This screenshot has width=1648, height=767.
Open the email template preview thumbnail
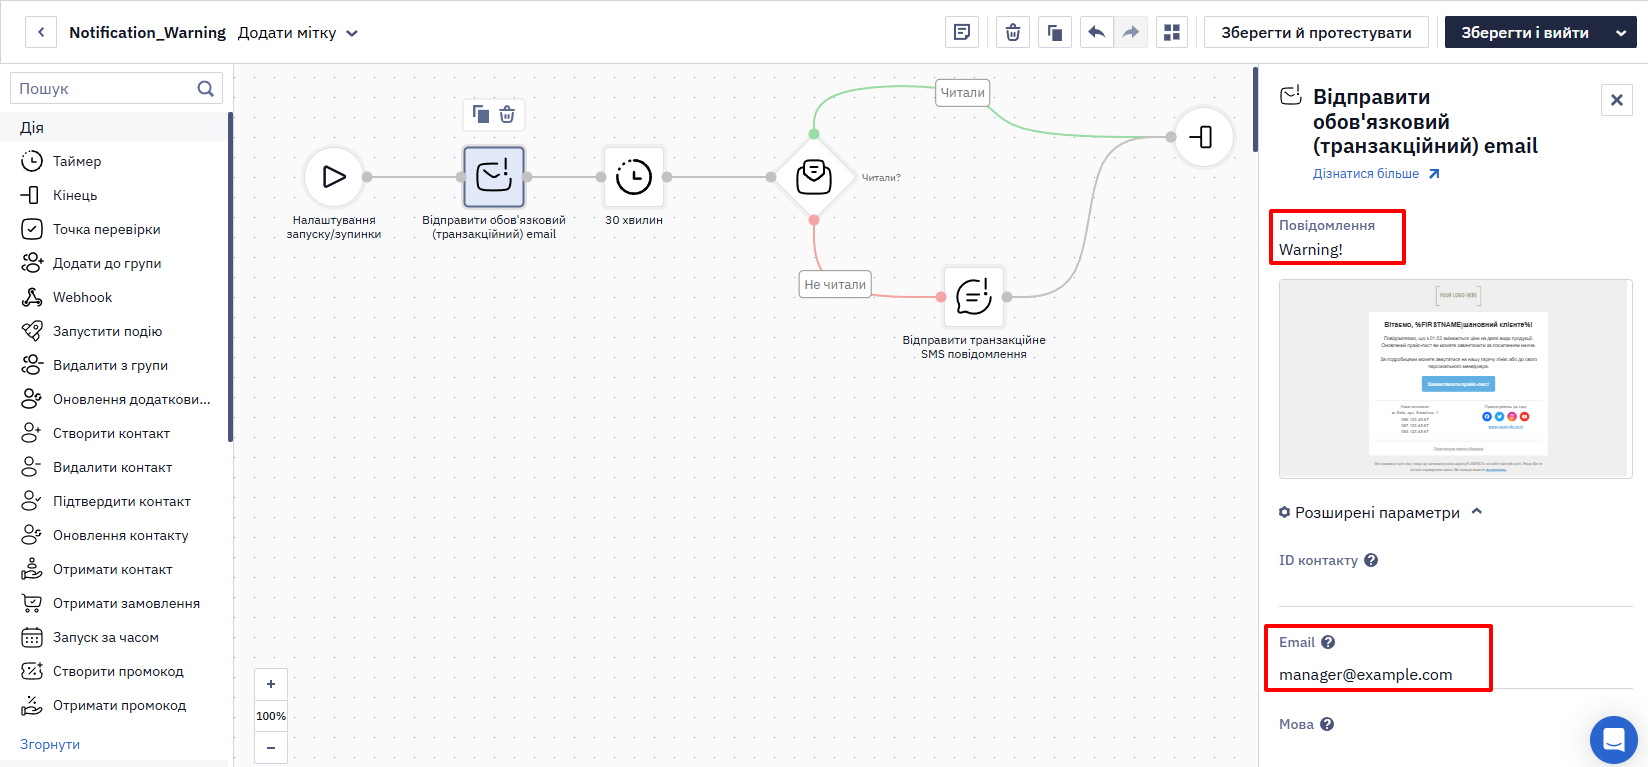1455,379
